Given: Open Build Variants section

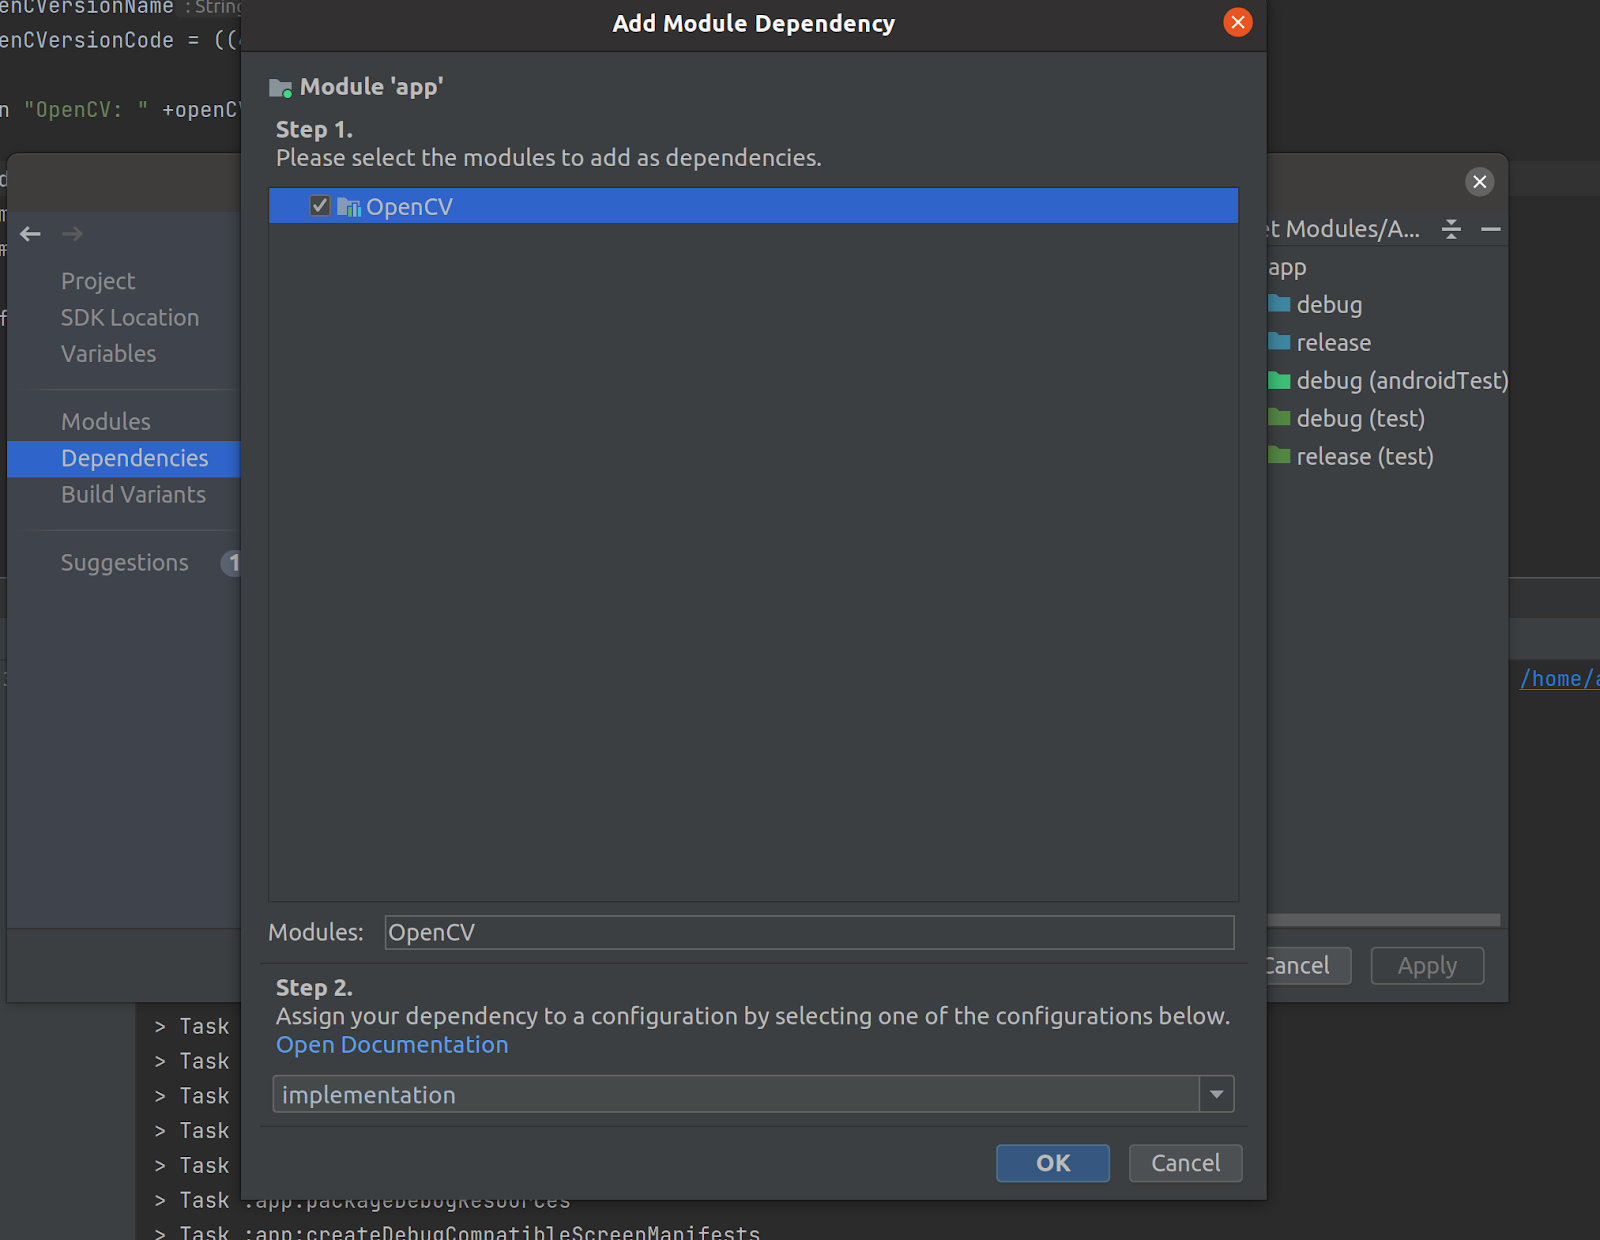Looking at the screenshot, I should (133, 495).
